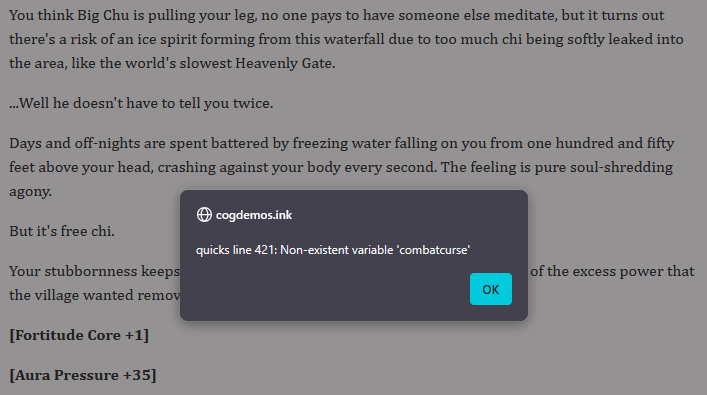Click "...Well he doesn't have to tell you twice."
Image resolution: width=707 pixels, height=395 pixels.
point(141,103)
